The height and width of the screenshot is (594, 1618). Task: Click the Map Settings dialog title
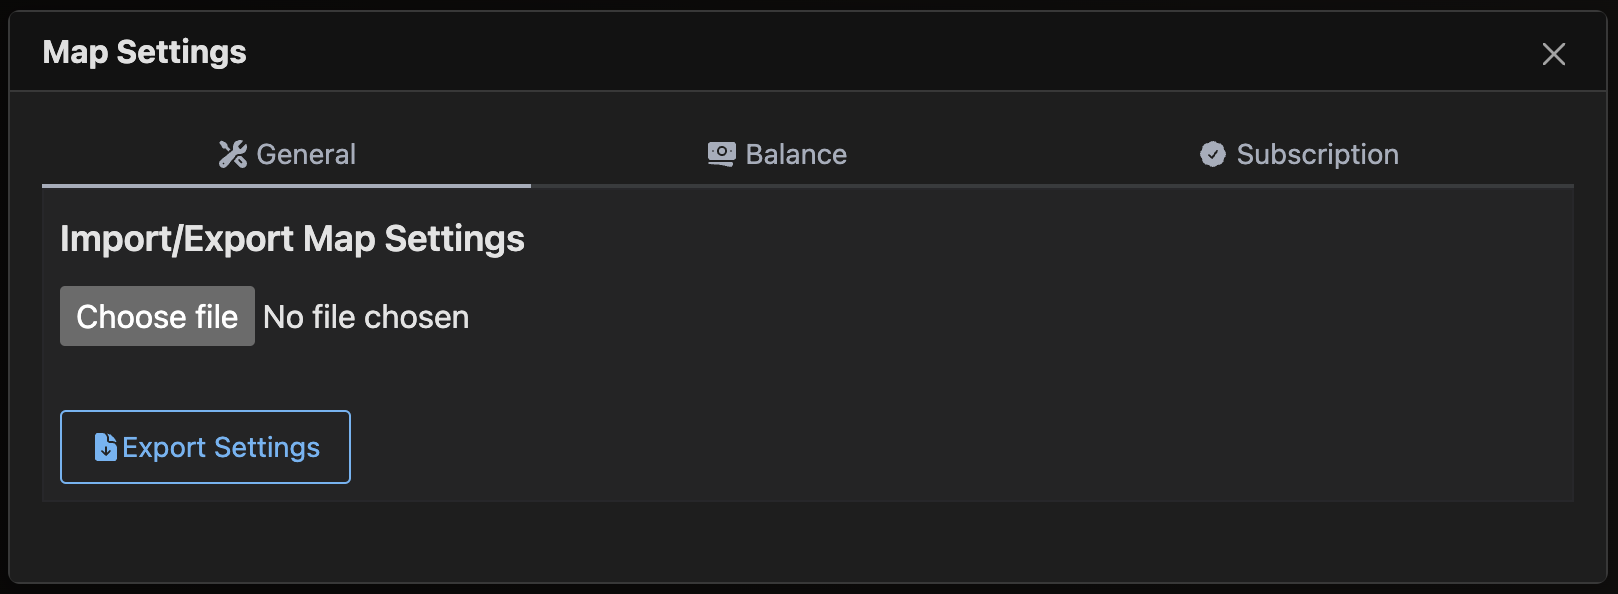tap(145, 52)
